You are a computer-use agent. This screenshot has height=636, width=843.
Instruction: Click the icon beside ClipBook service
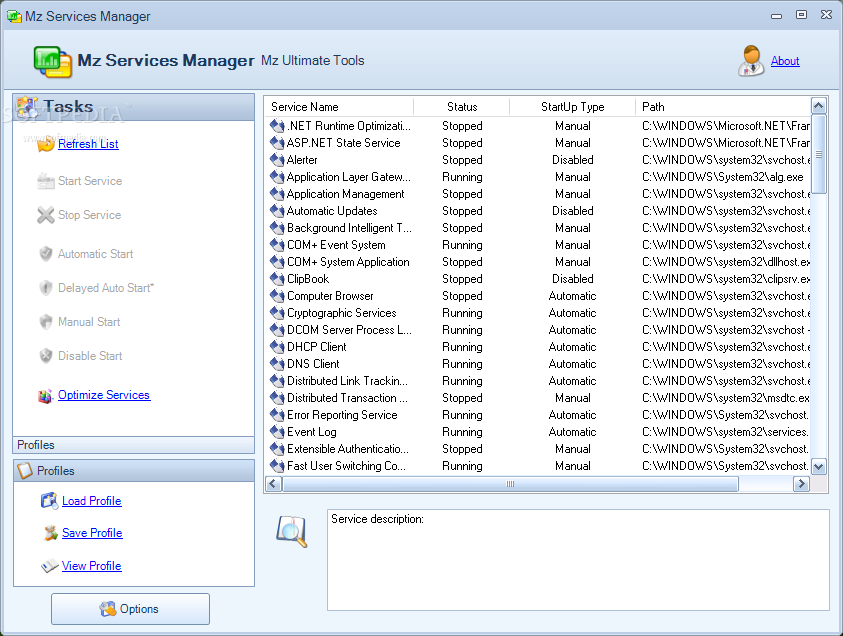point(277,279)
